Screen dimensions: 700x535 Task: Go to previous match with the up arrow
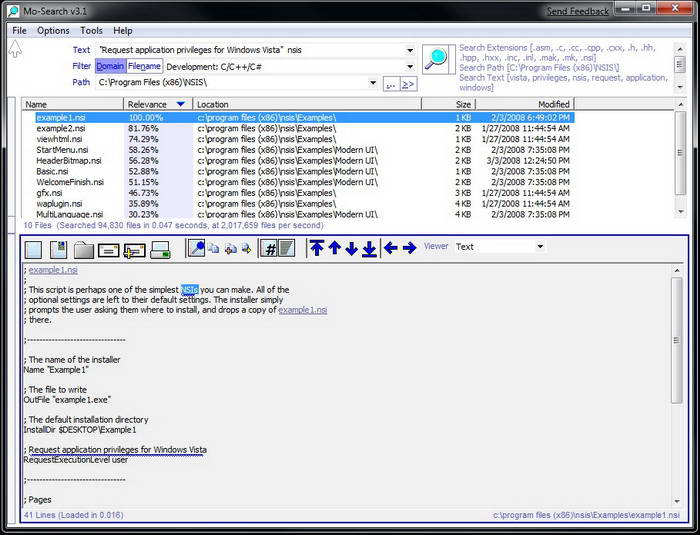(x=335, y=248)
